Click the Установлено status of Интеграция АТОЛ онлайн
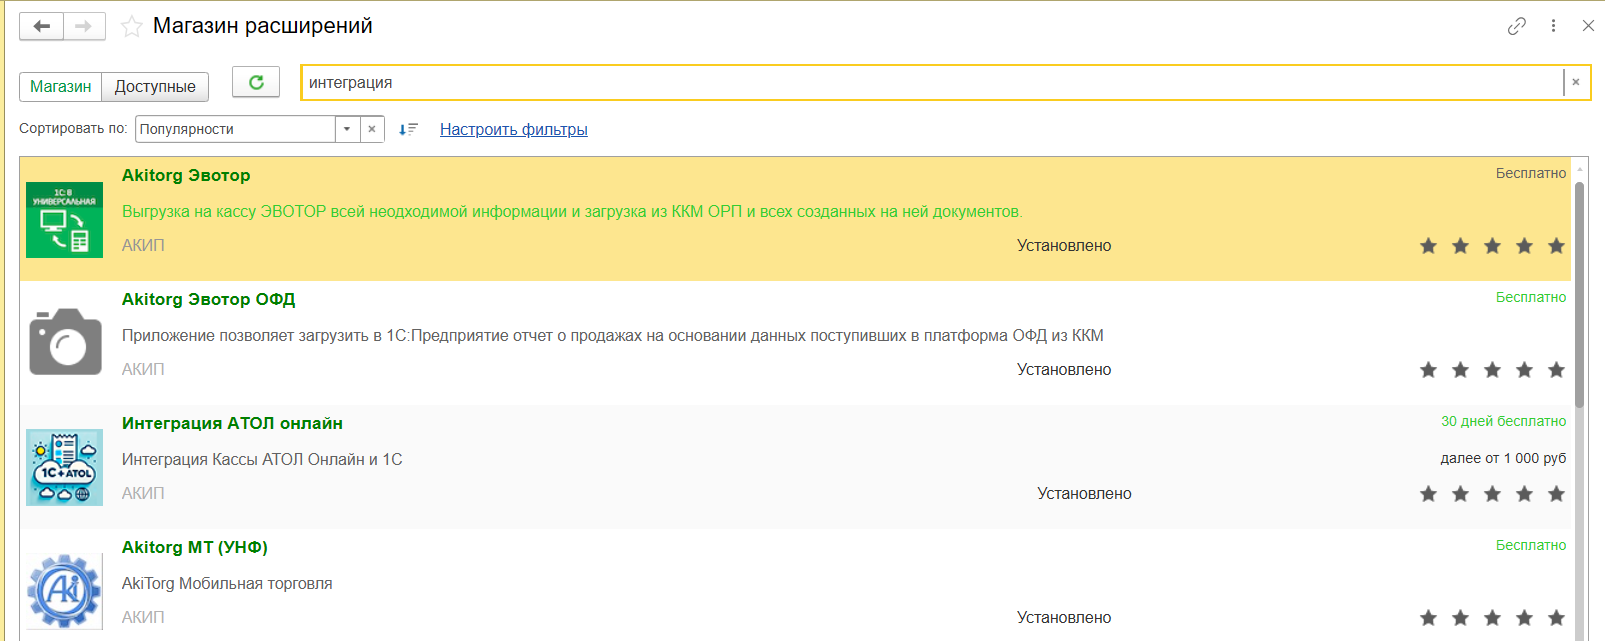The height and width of the screenshot is (641, 1605). [x=1084, y=494]
